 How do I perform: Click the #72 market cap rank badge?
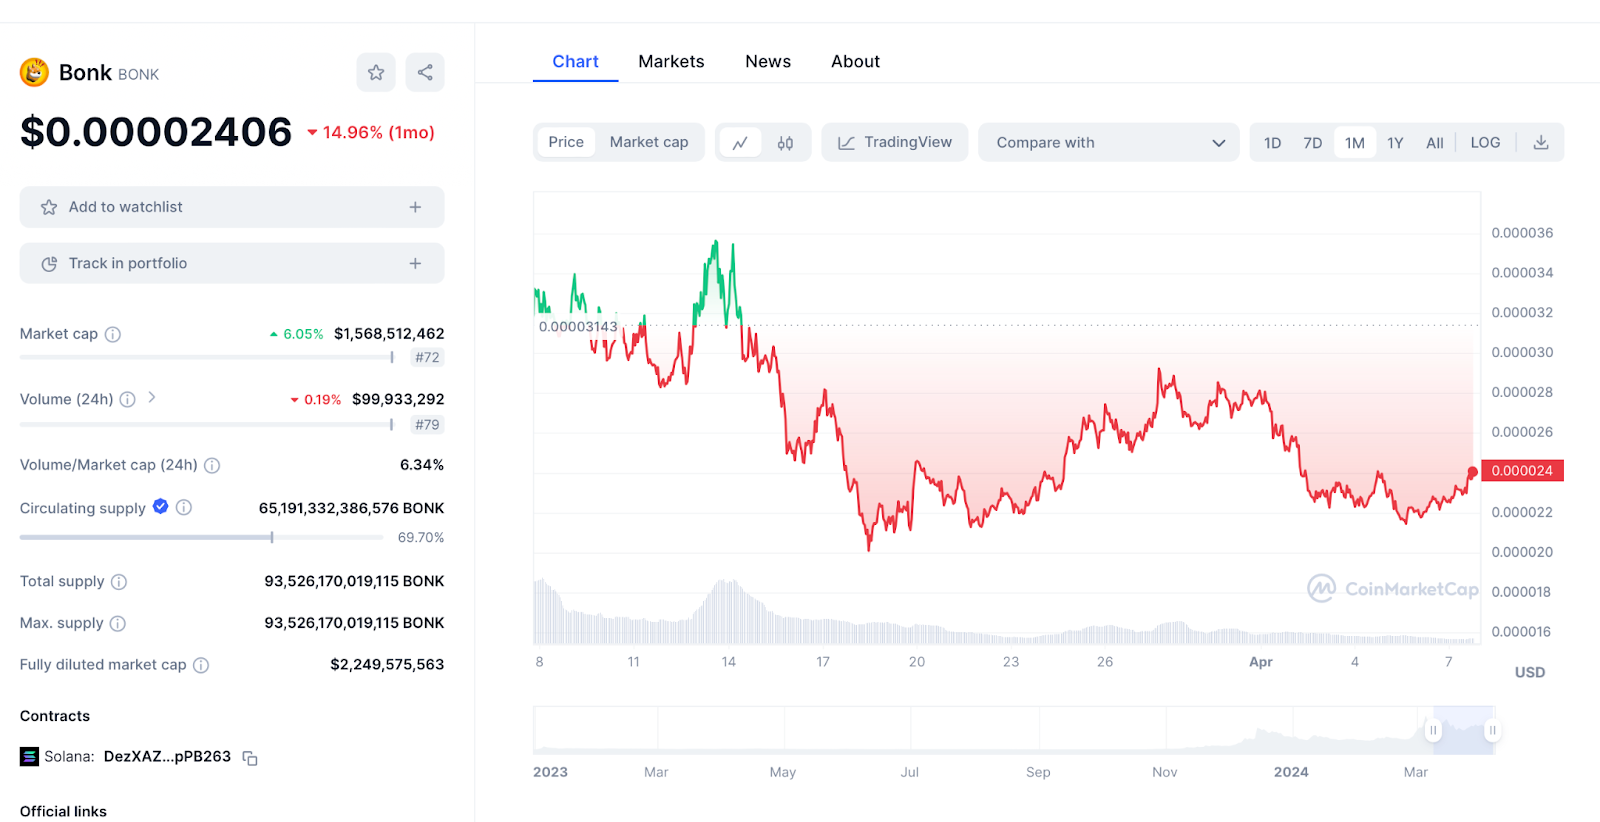point(427,357)
